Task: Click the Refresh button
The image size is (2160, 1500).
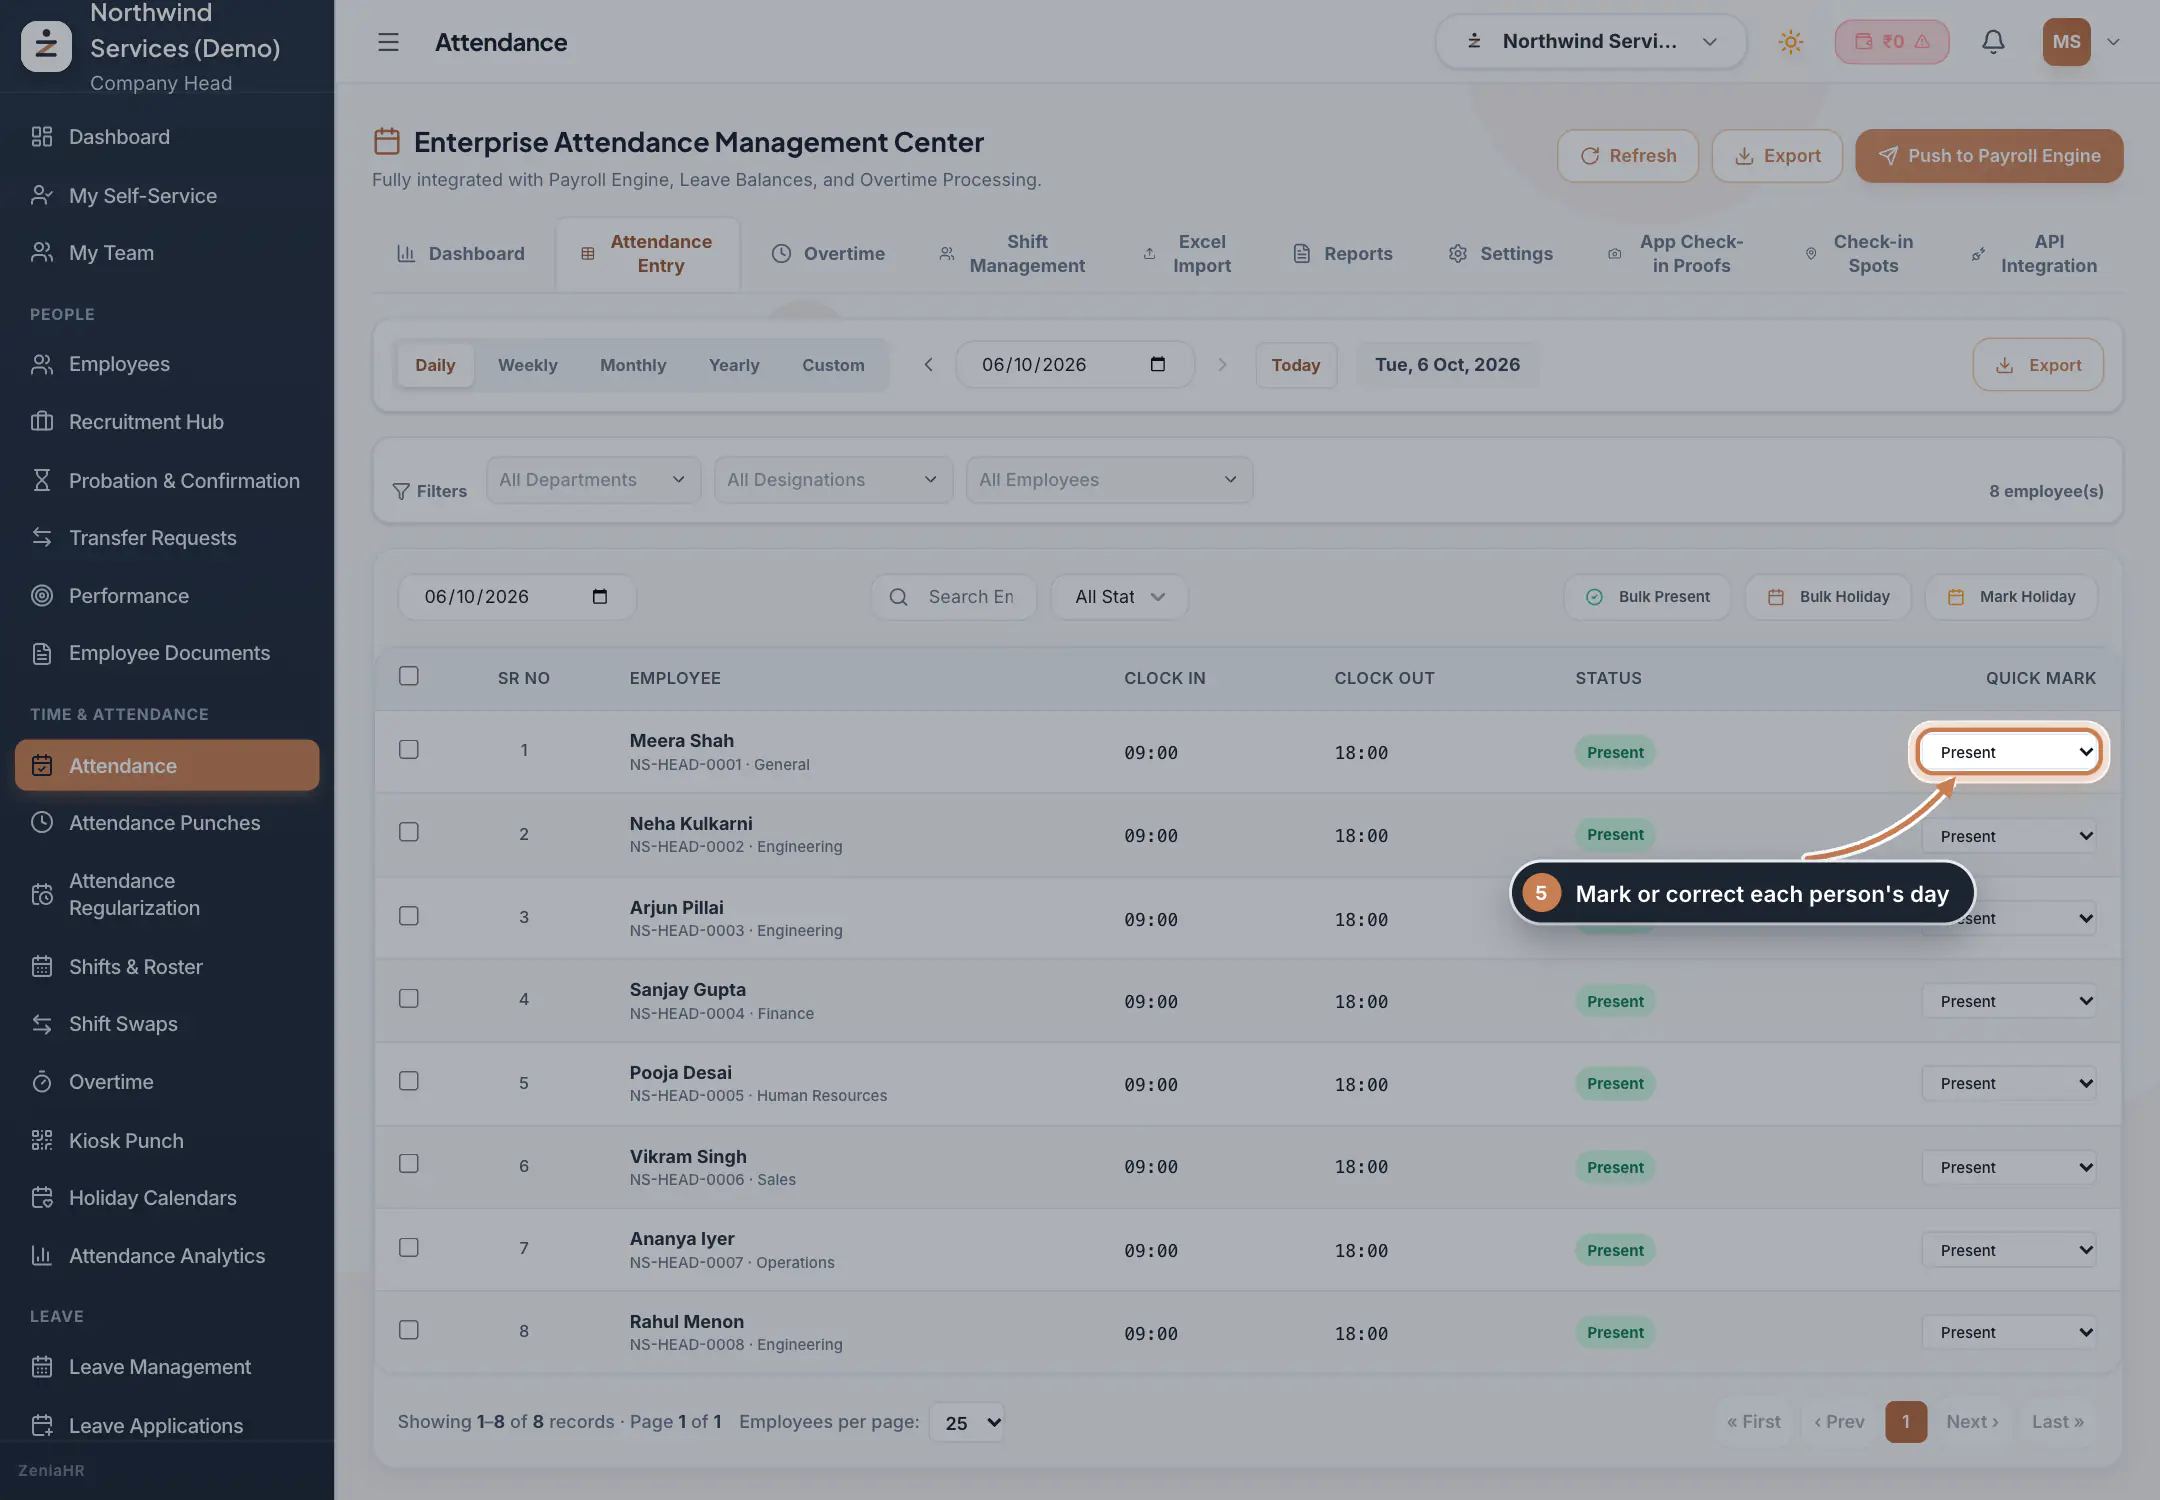Action: tap(1628, 156)
